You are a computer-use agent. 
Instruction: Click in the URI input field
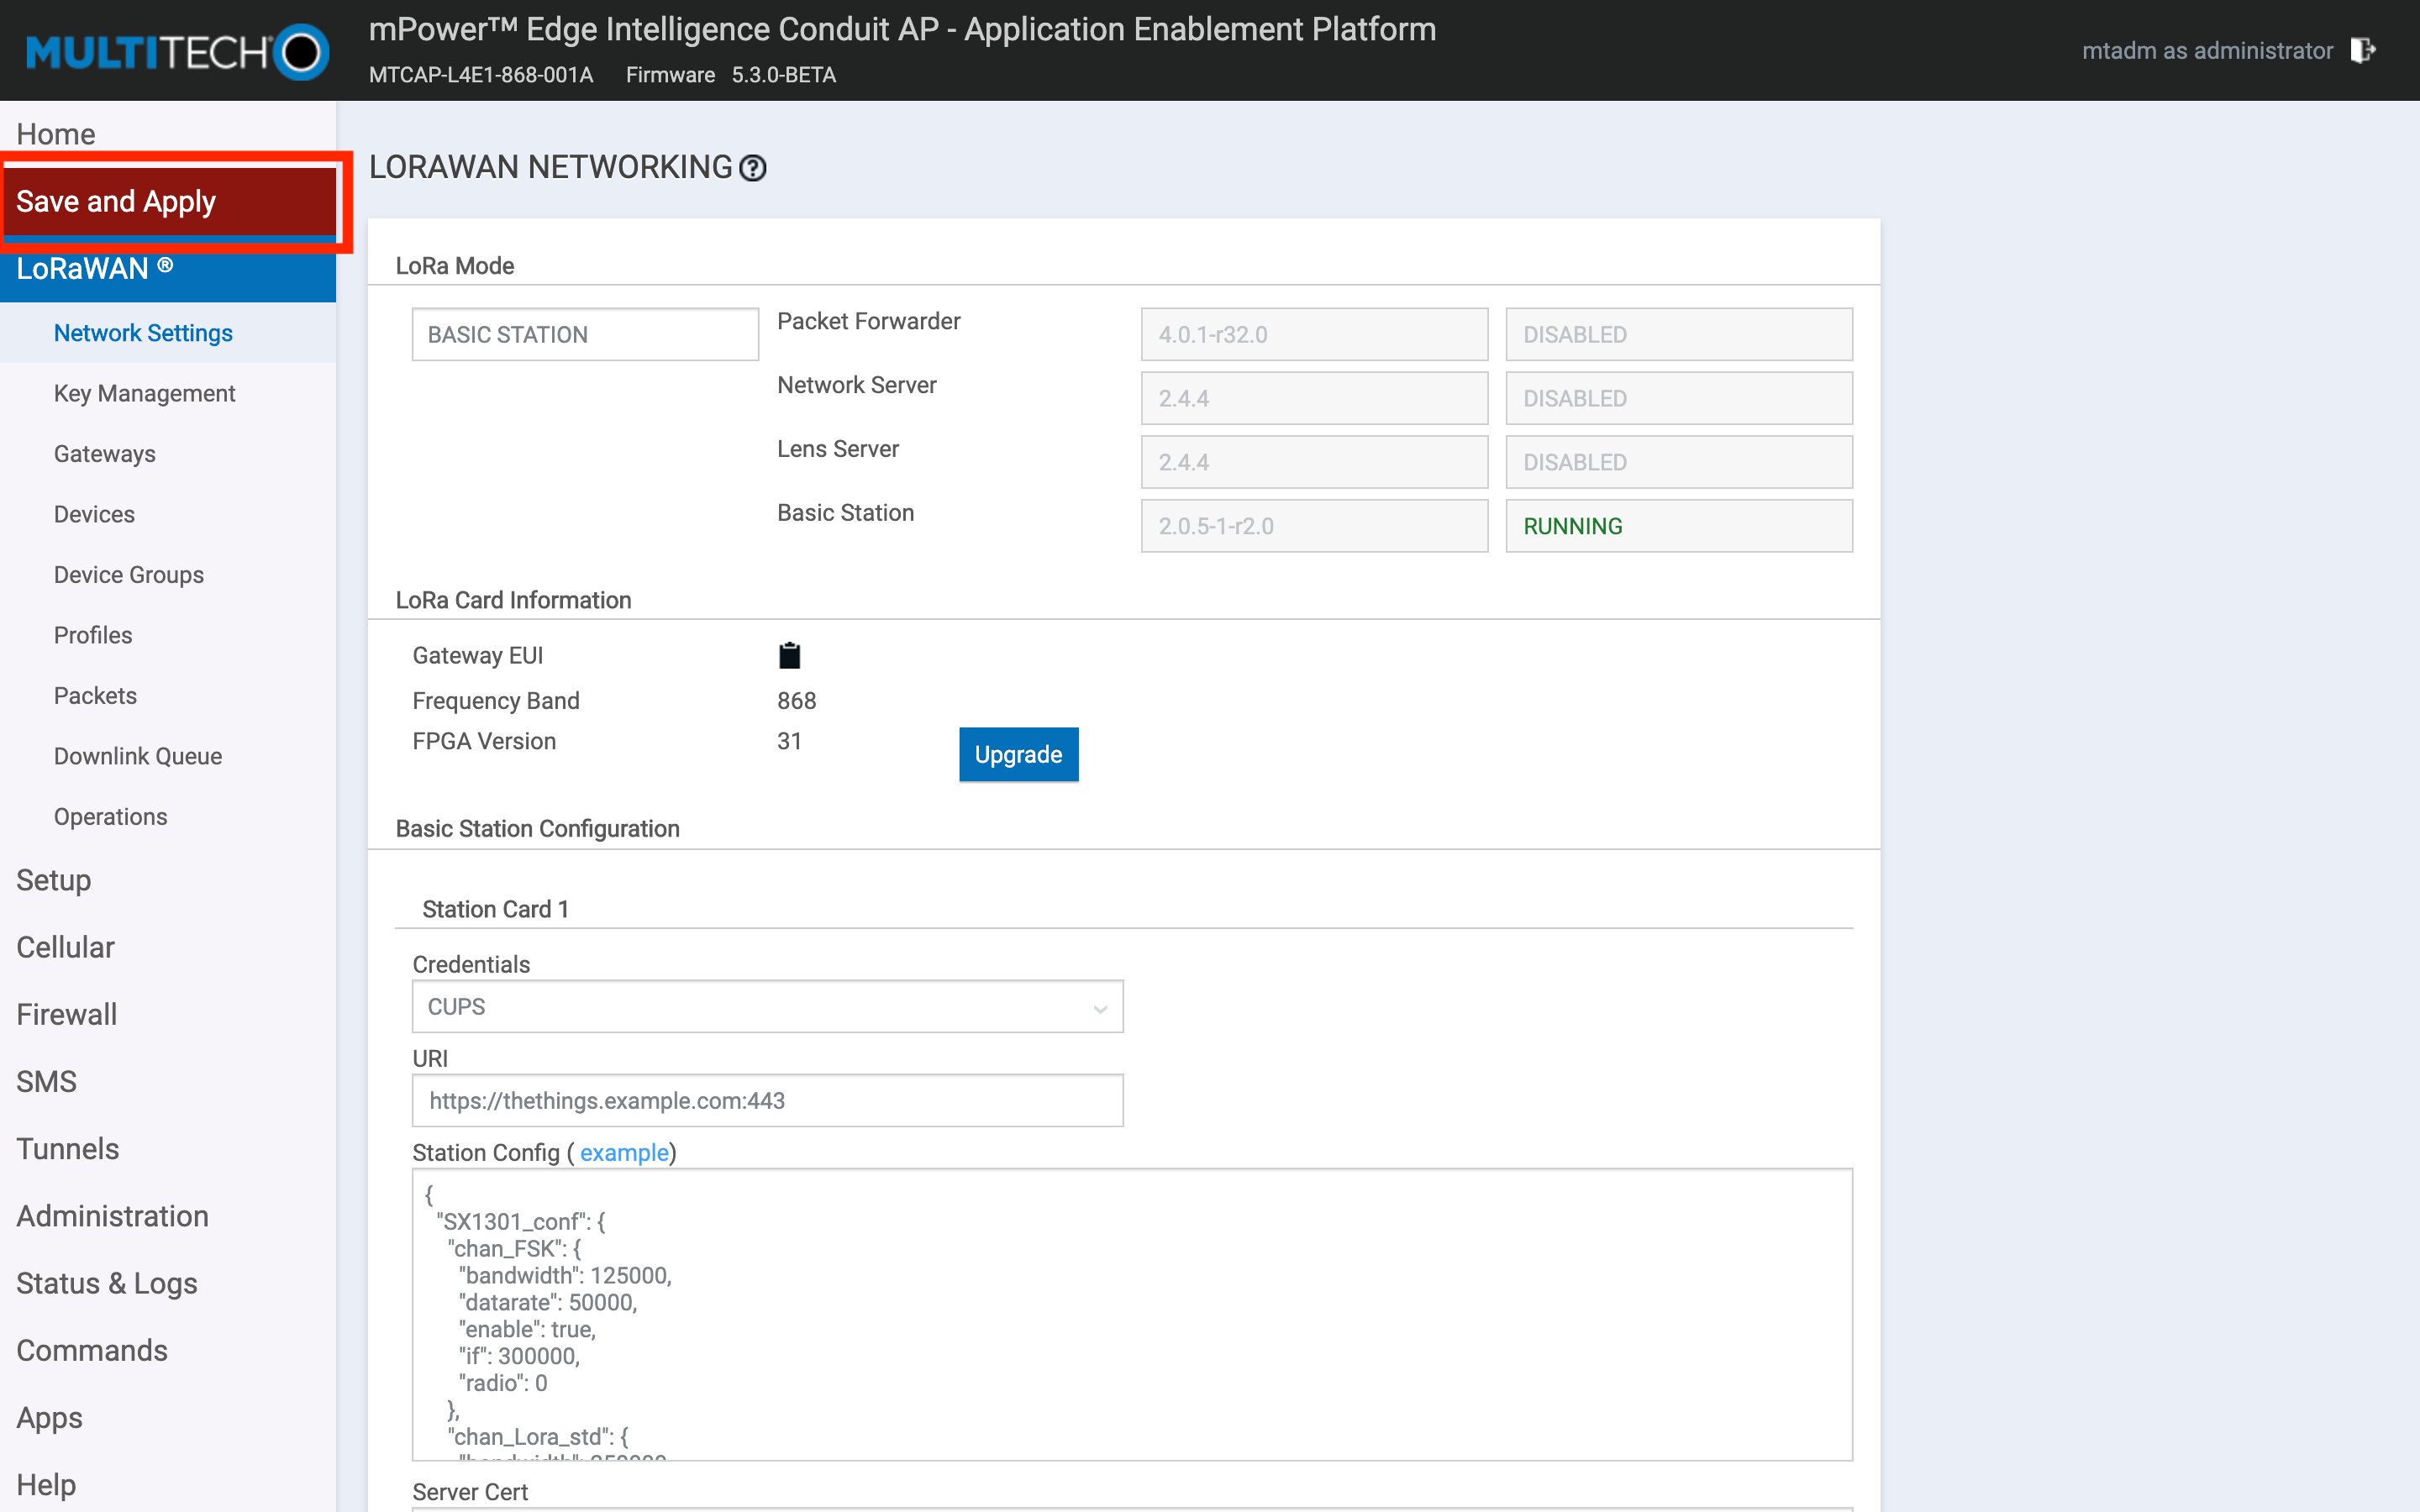[x=767, y=1100]
